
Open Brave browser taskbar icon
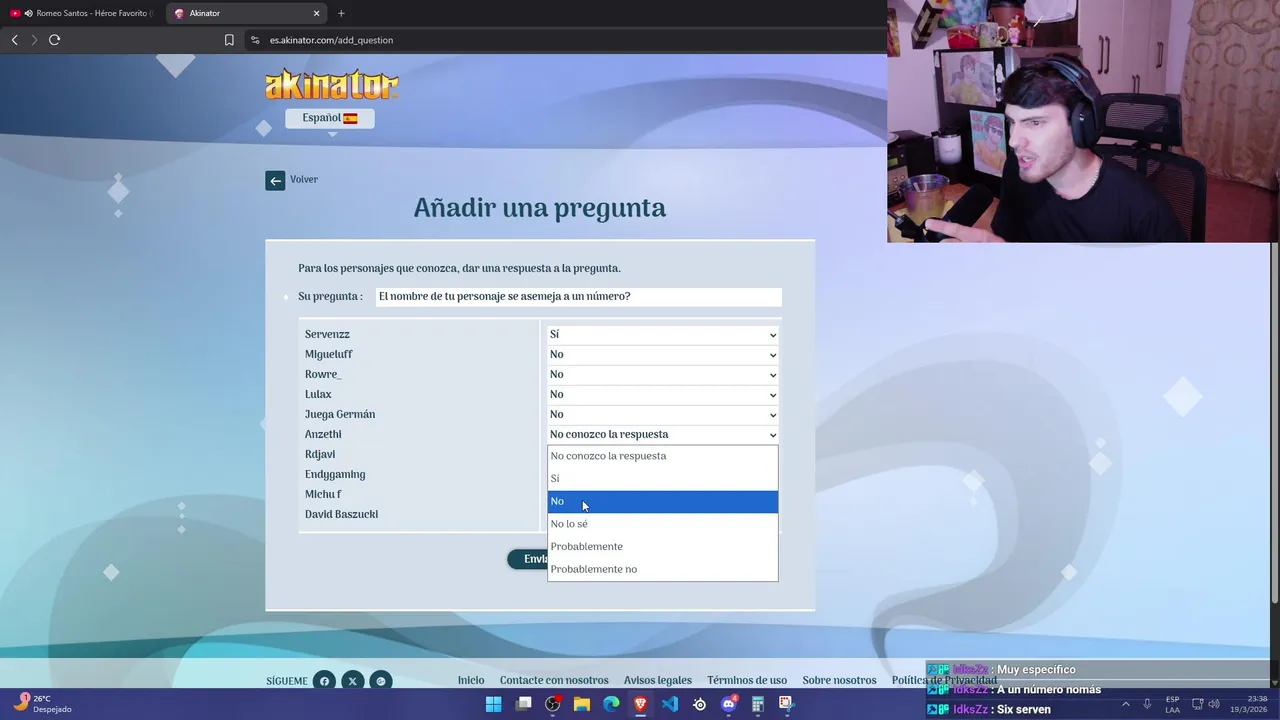coord(641,704)
